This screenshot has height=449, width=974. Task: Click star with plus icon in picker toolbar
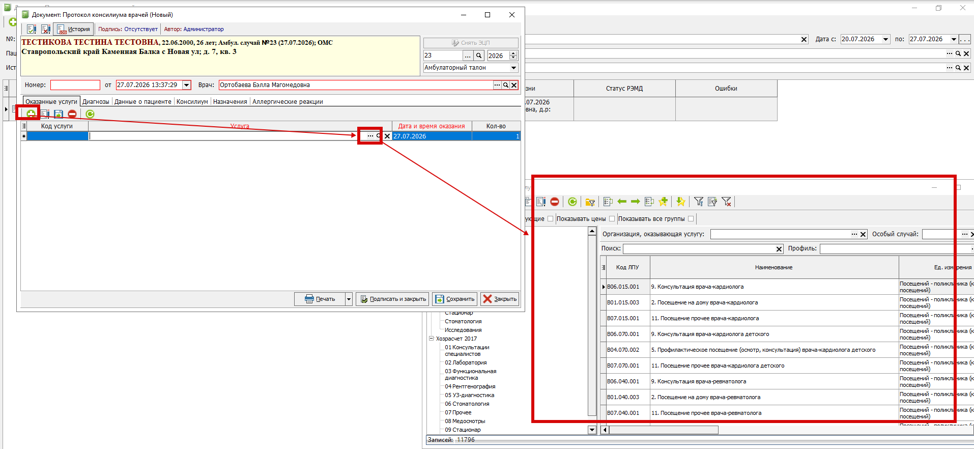663,201
